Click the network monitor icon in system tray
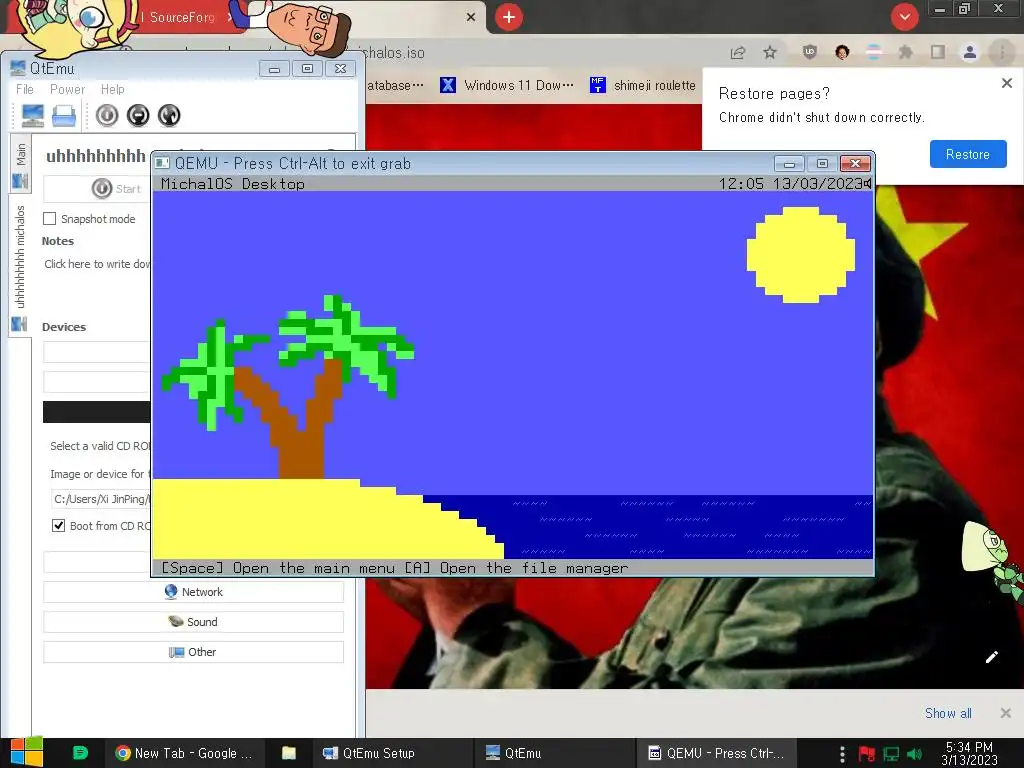Screen dimensions: 1024x768 click(891, 754)
